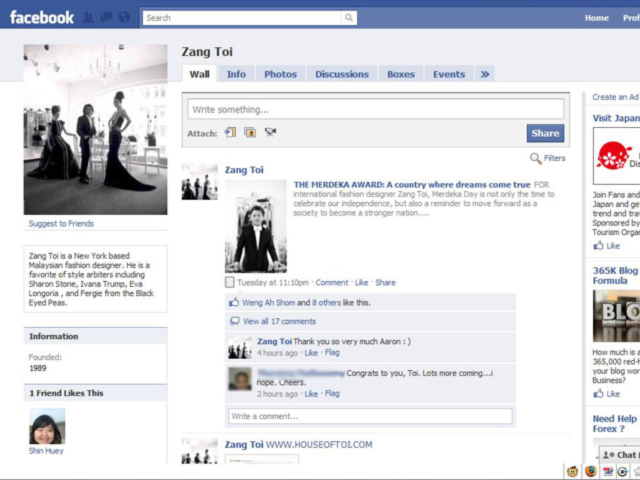This screenshot has width=640, height=480.
Task: Switch to the Wall tab
Action: coord(199,74)
